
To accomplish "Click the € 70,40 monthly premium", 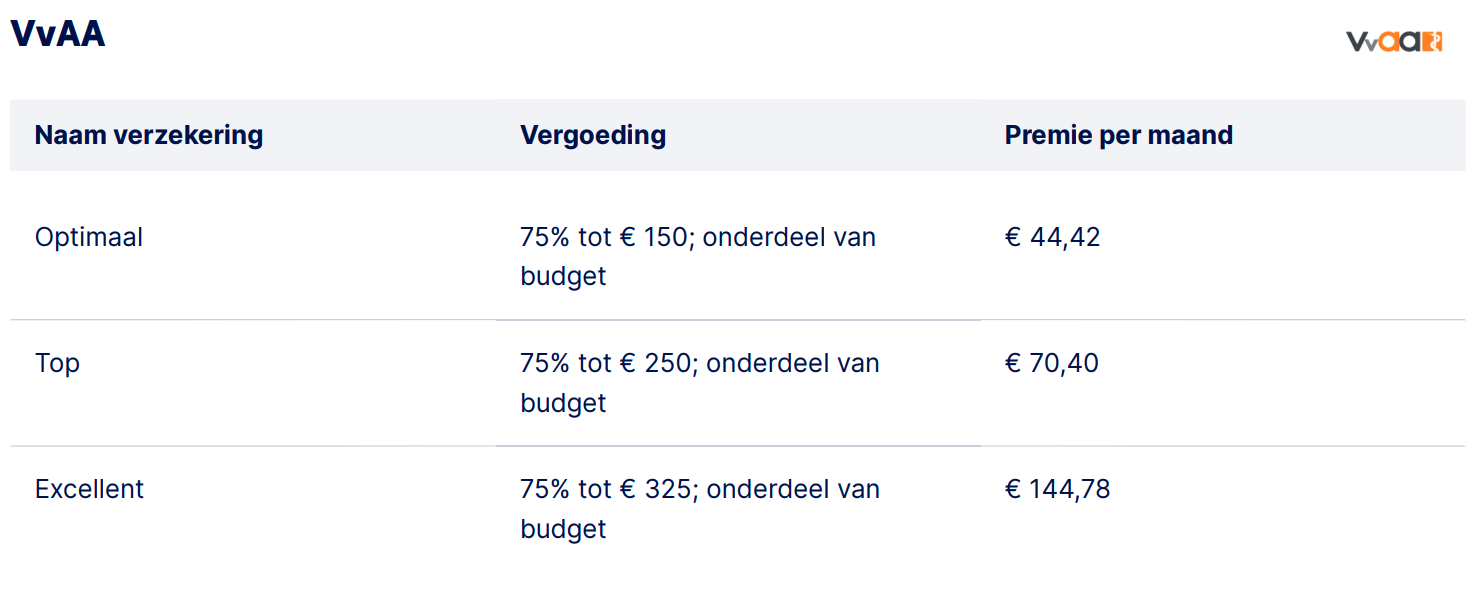I will 1051,363.
